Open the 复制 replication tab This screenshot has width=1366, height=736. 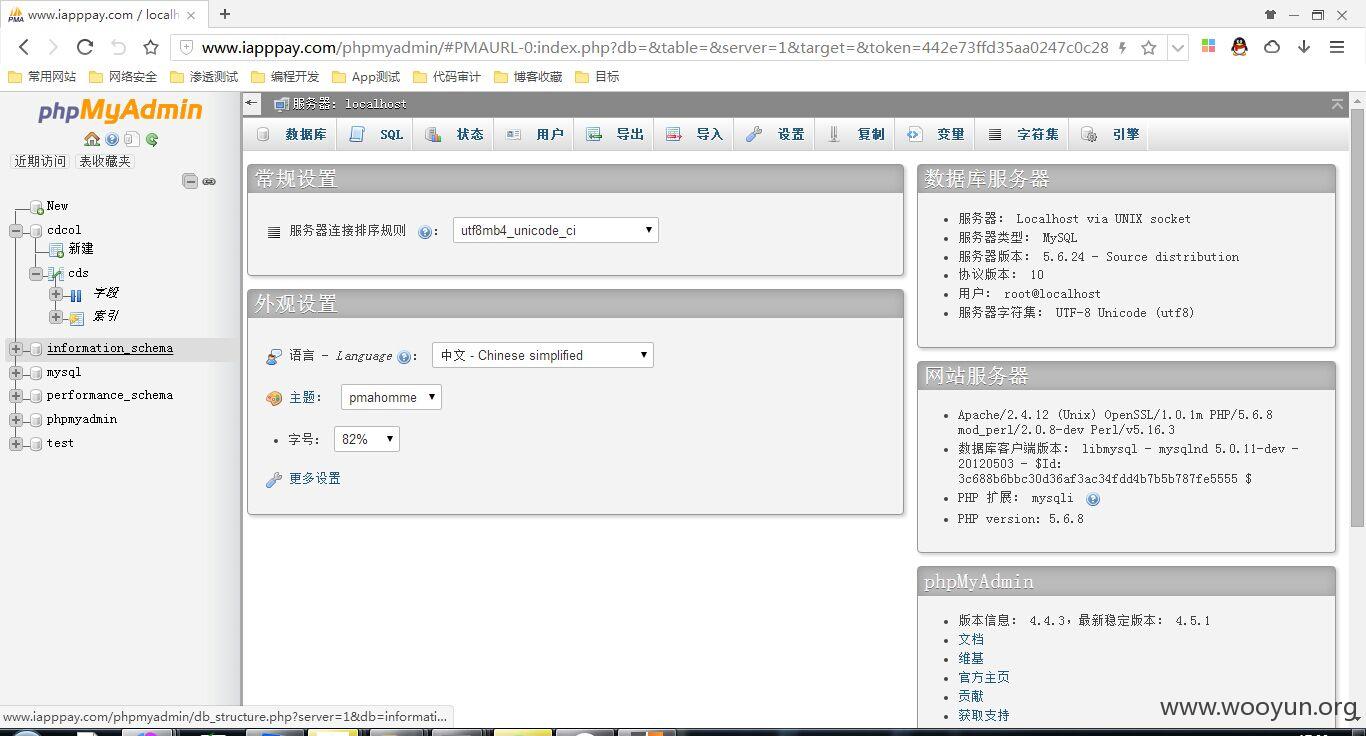point(856,134)
